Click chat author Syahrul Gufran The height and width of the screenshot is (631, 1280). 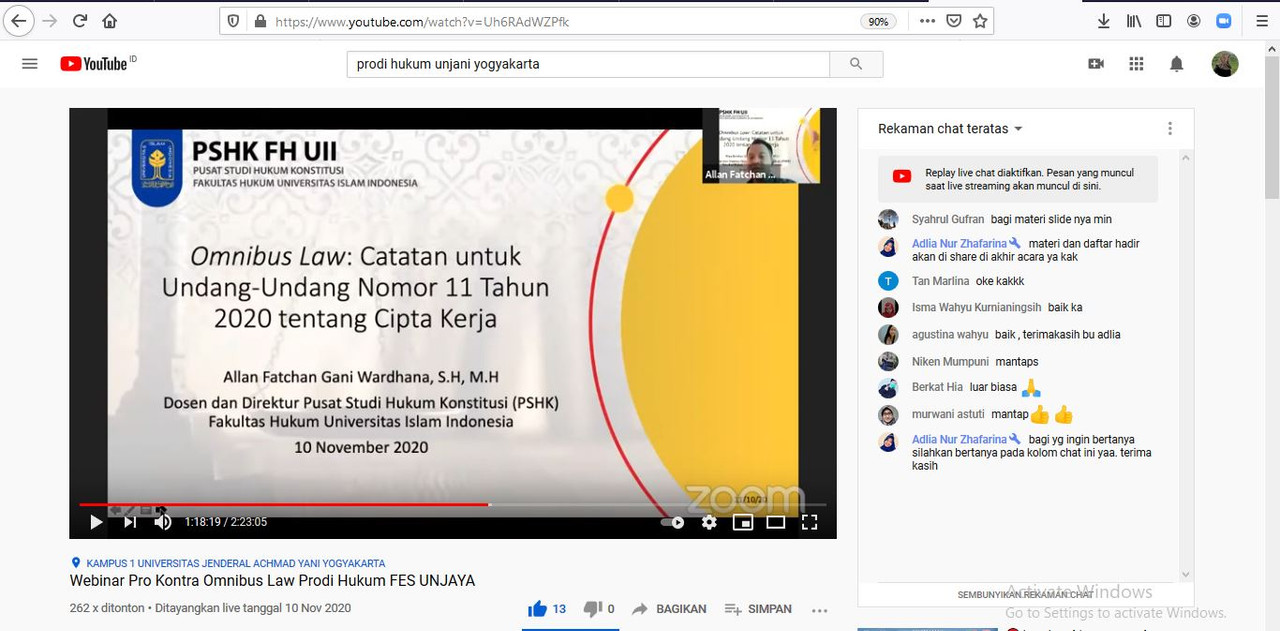click(x=947, y=219)
